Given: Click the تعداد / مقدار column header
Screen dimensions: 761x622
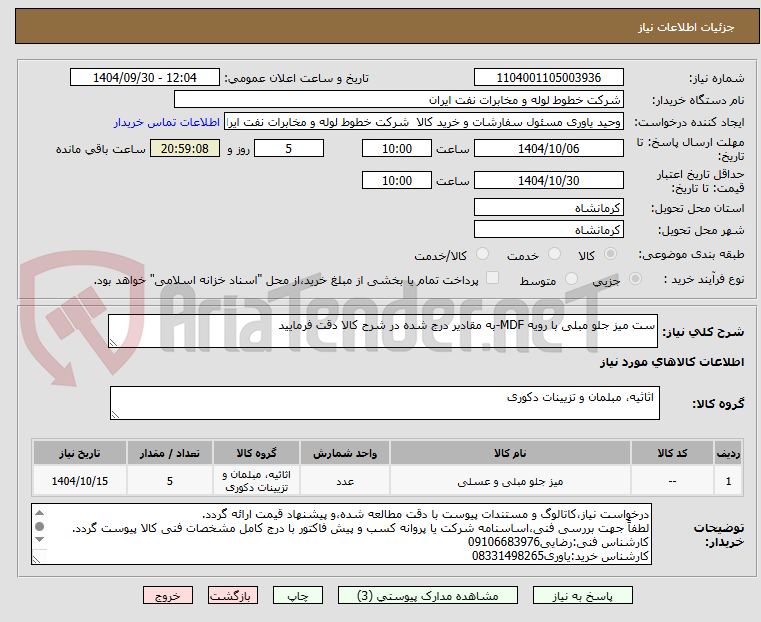Looking at the screenshot, I should point(170,453).
